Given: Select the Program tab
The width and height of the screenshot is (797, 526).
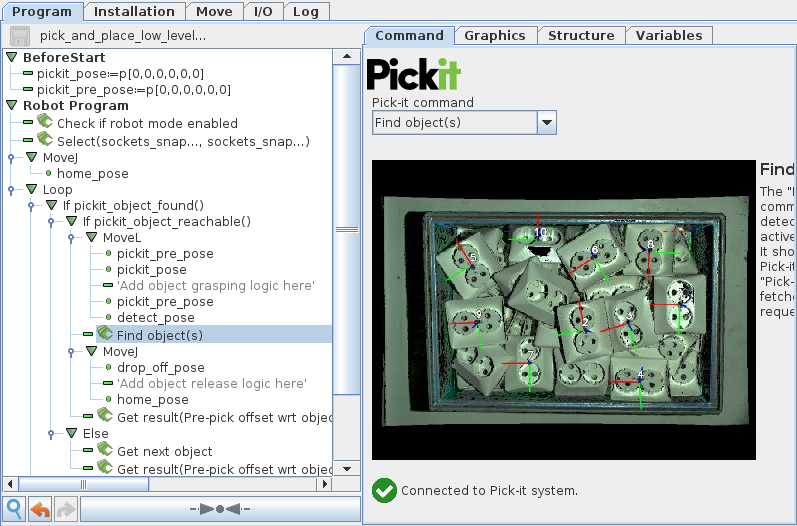Looking at the screenshot, I should click(x=42, y=12).
